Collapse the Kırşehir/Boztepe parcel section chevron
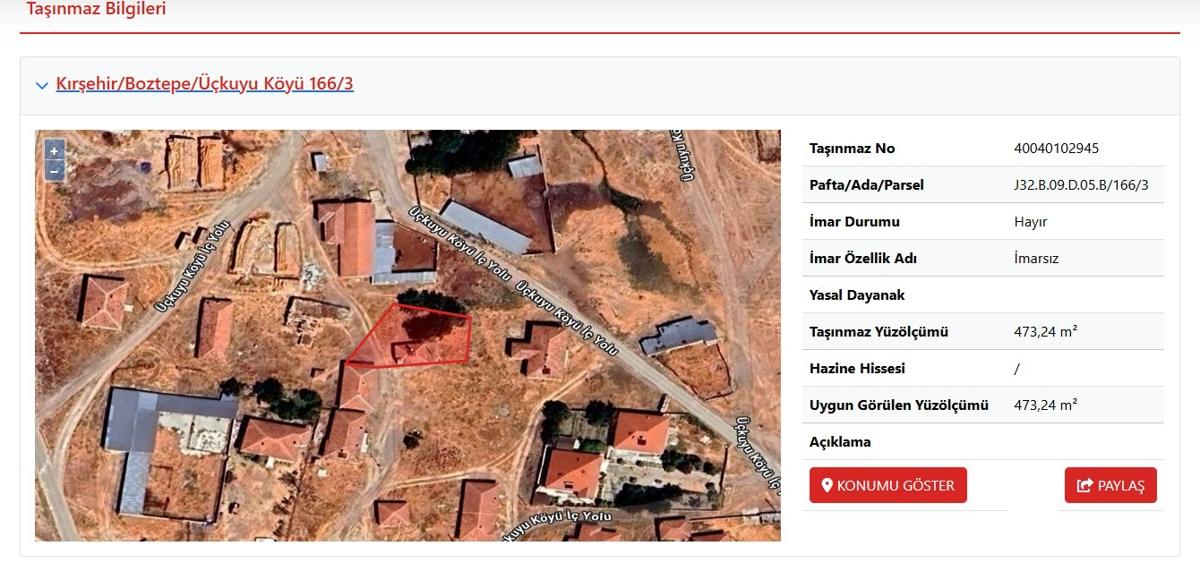The height and width of the screenshot is (563, 1200). click(x=42, y=85)
